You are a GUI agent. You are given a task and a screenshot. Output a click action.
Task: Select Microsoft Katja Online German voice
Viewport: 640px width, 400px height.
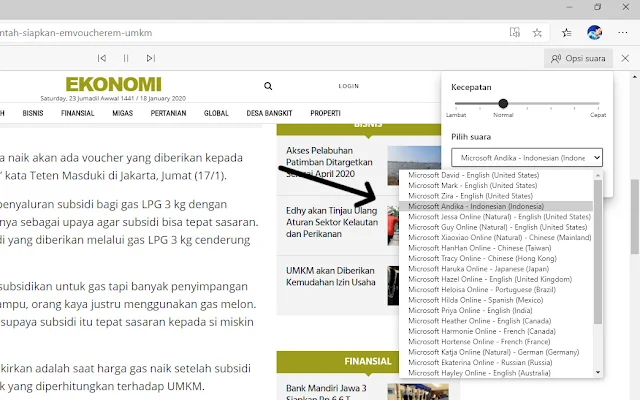[x=496, y=352]
